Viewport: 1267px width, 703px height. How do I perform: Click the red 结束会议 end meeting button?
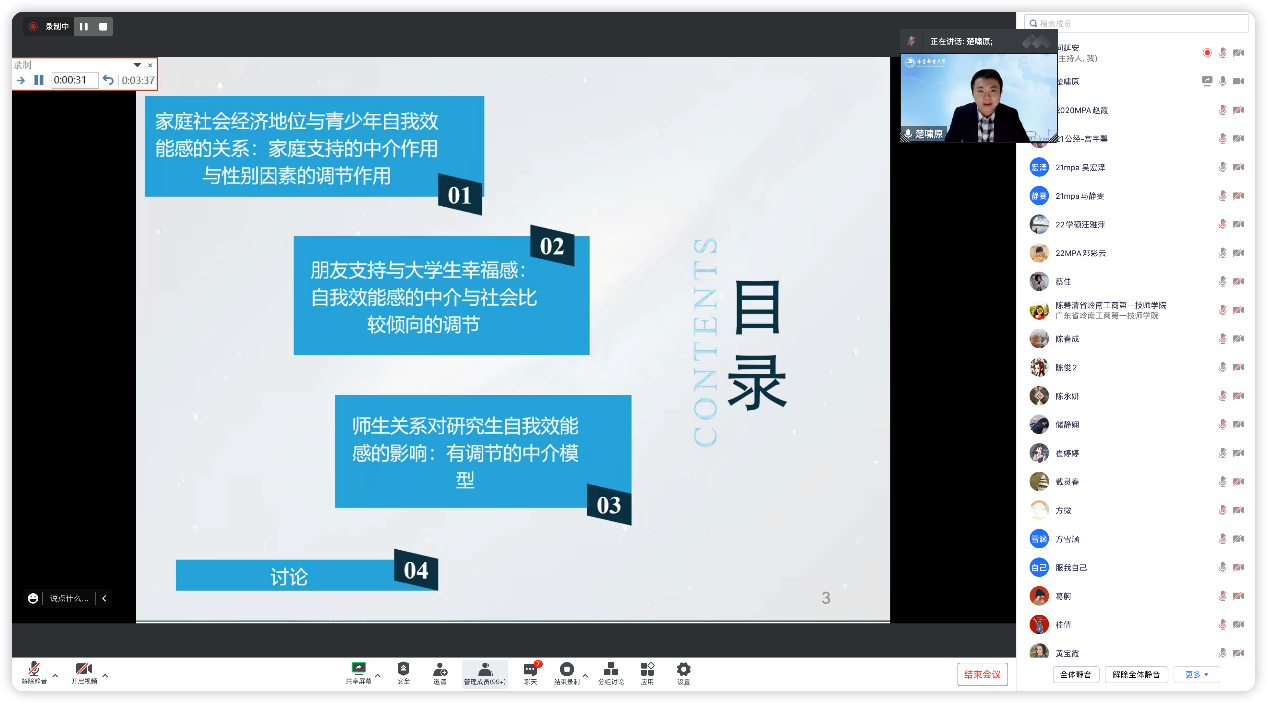981,674
